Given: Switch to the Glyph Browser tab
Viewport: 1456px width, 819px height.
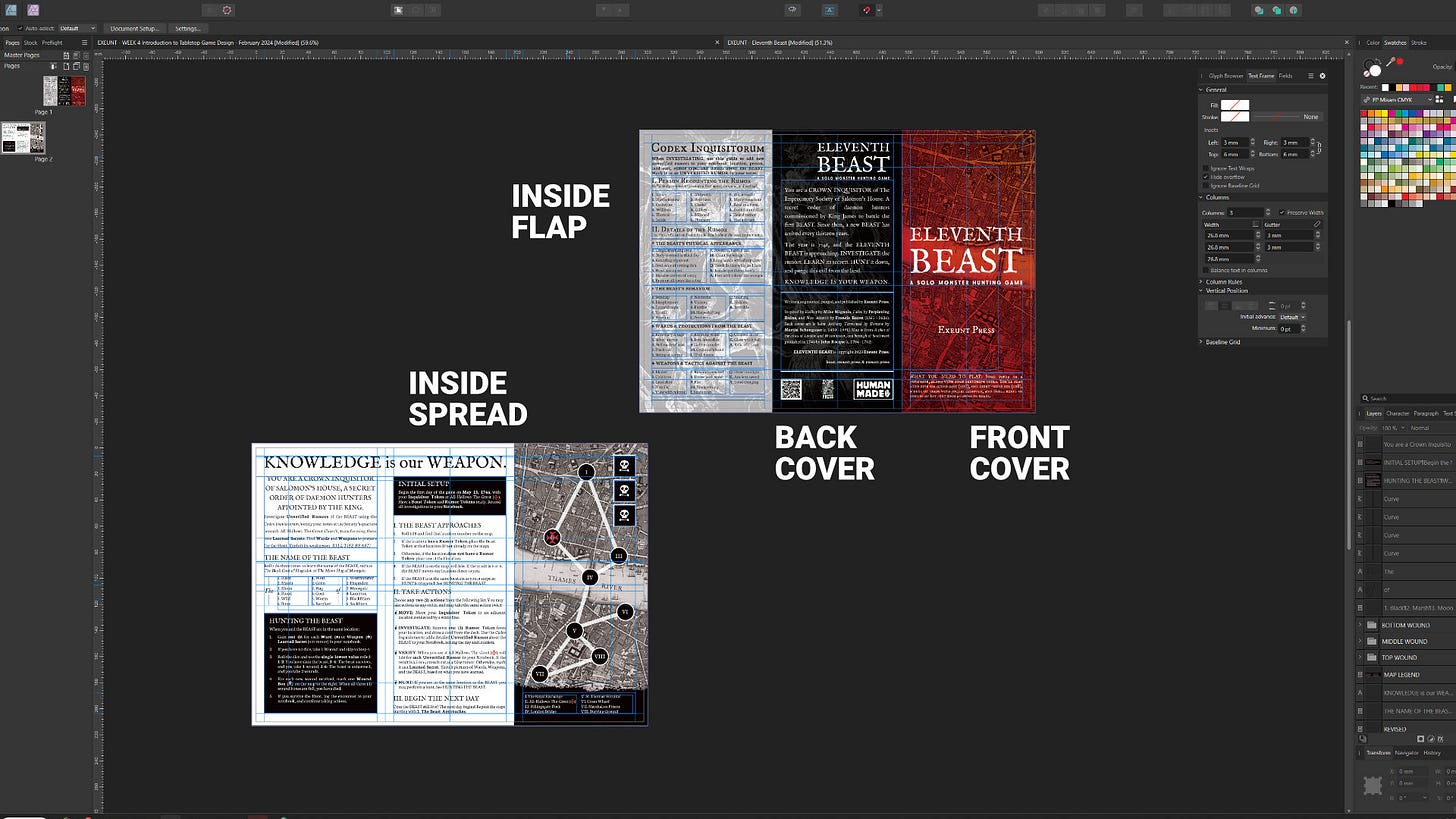Looking at the screenshot, I should [x=1225, y=76].
